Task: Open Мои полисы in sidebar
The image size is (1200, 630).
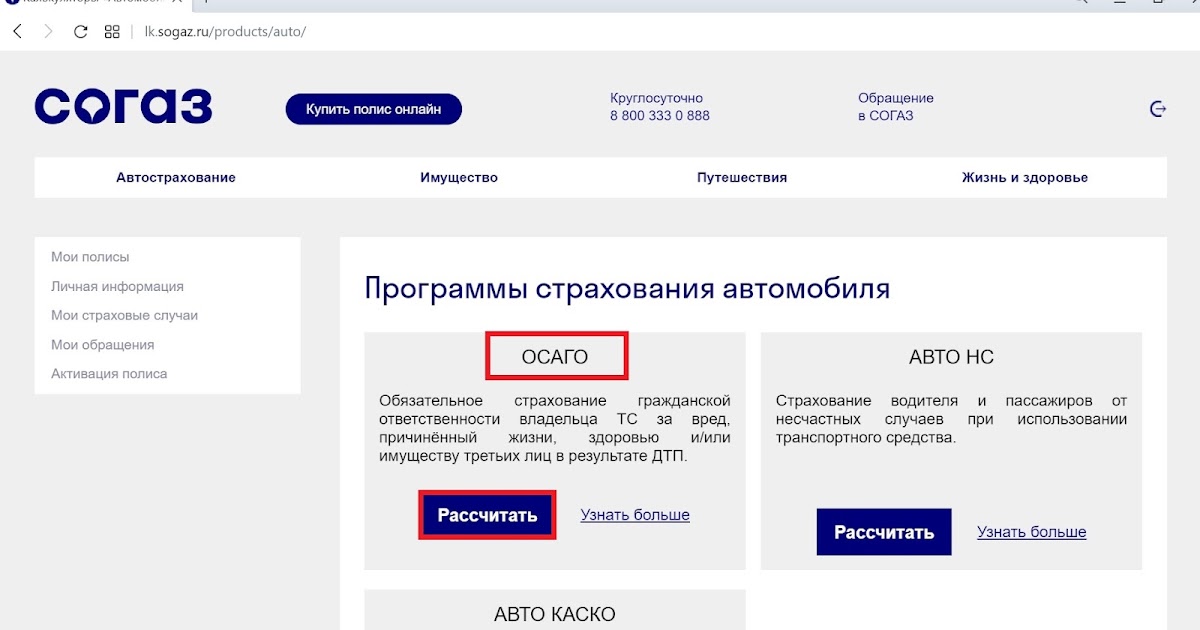Action: (x=90, y=257)
